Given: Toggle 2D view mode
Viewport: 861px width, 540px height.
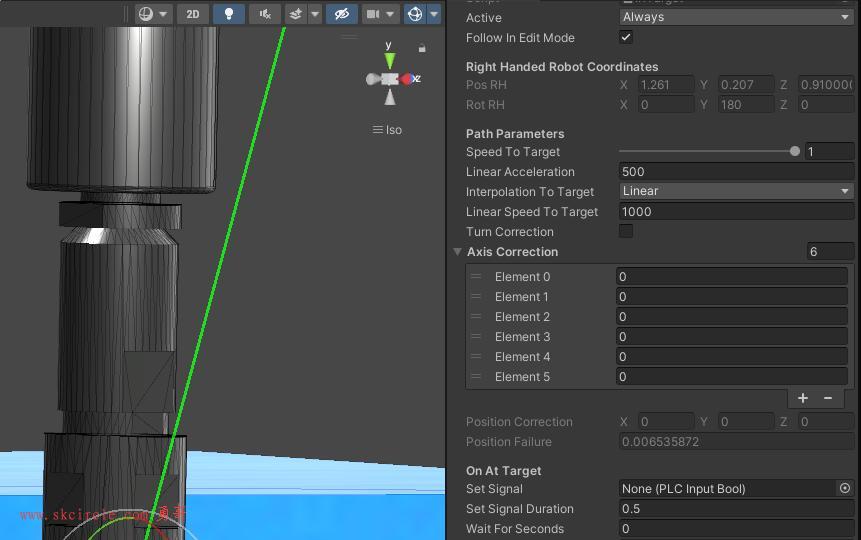Looking at the screenshot, I should coord(193,14).
